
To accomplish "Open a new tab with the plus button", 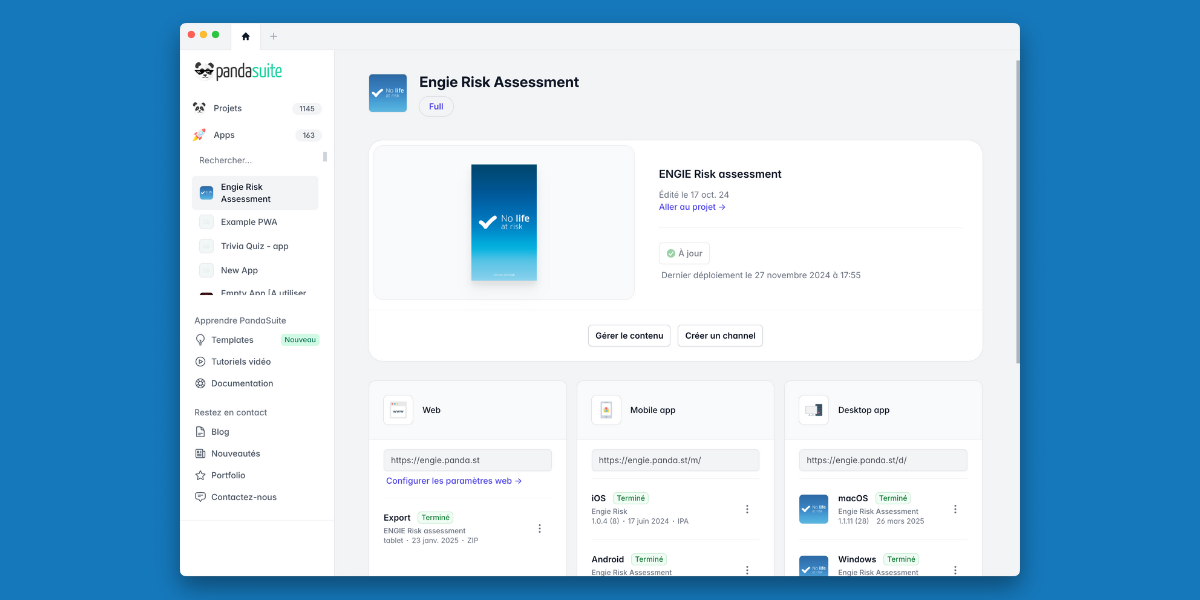I will (x=272, y=36).
